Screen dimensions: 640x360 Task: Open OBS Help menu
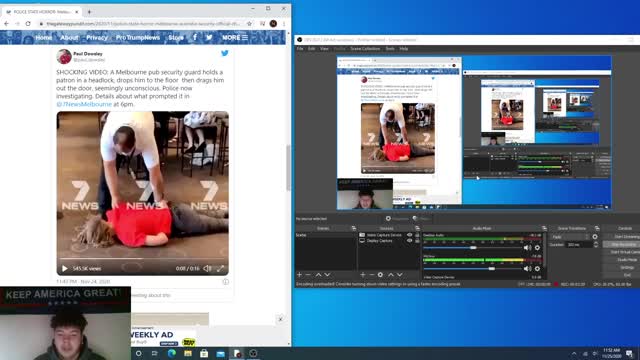[x=404, y=49]
